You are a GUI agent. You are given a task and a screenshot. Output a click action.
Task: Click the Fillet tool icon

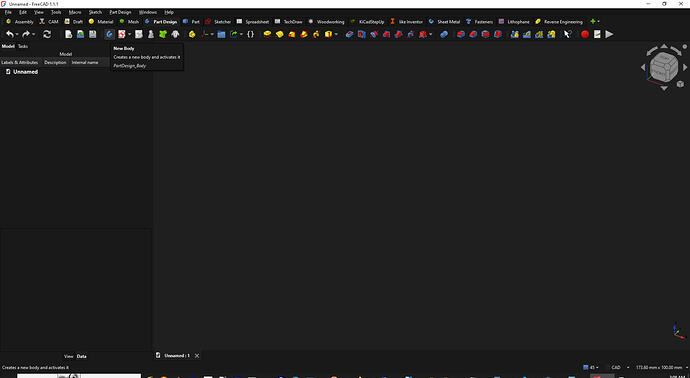point(461,34)
